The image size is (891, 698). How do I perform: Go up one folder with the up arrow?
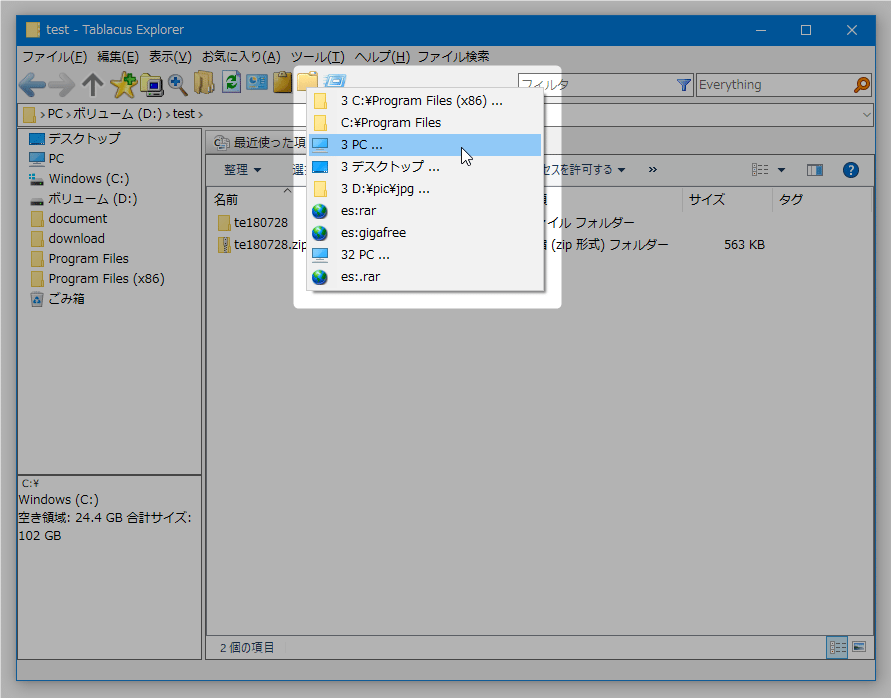[93, 85]
